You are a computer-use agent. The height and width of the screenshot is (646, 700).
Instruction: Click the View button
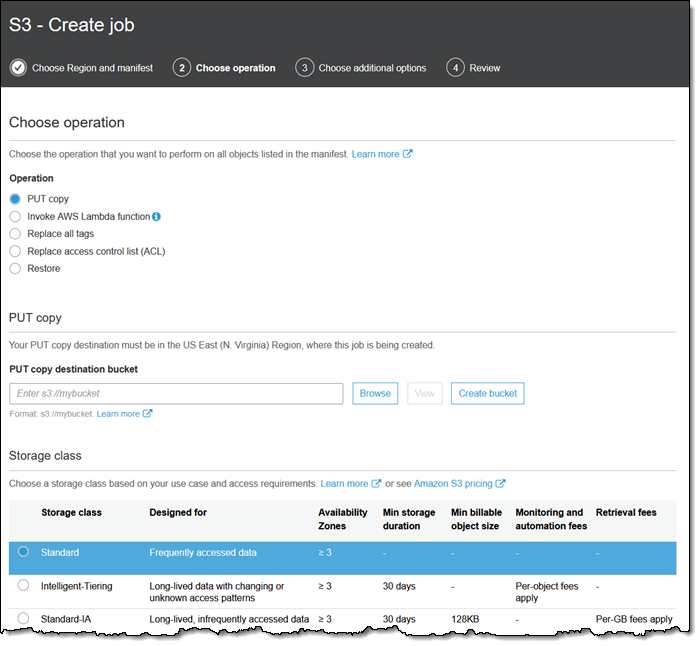[x=425, y=393]
